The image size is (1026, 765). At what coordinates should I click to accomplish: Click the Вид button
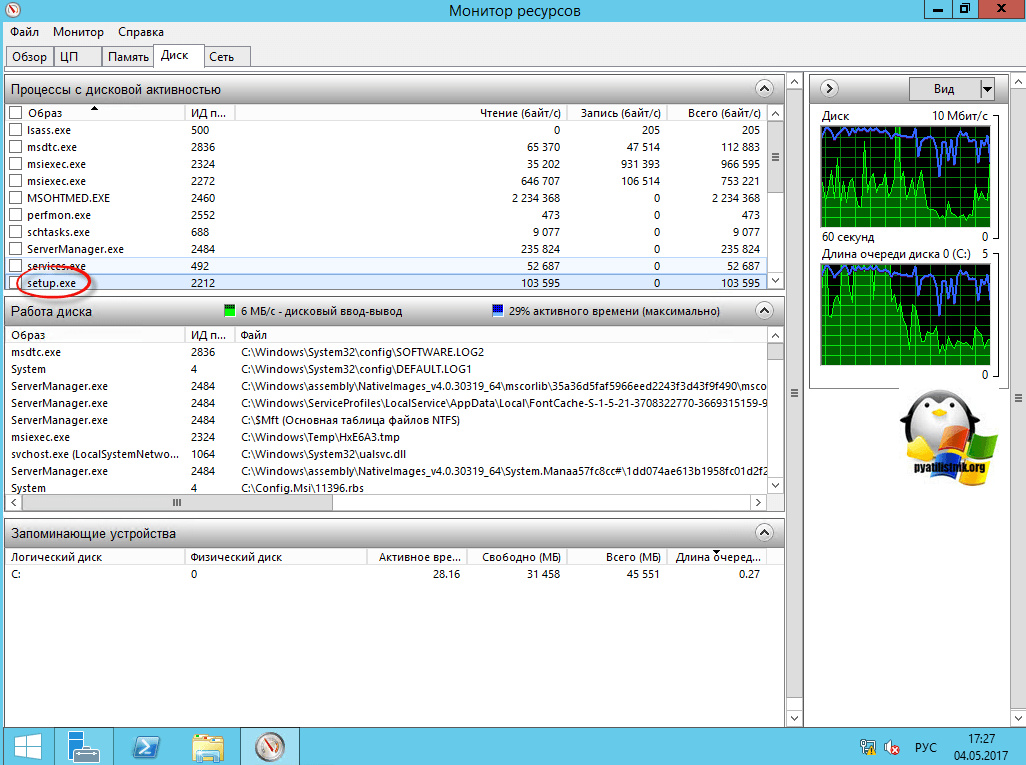point(943,89)
